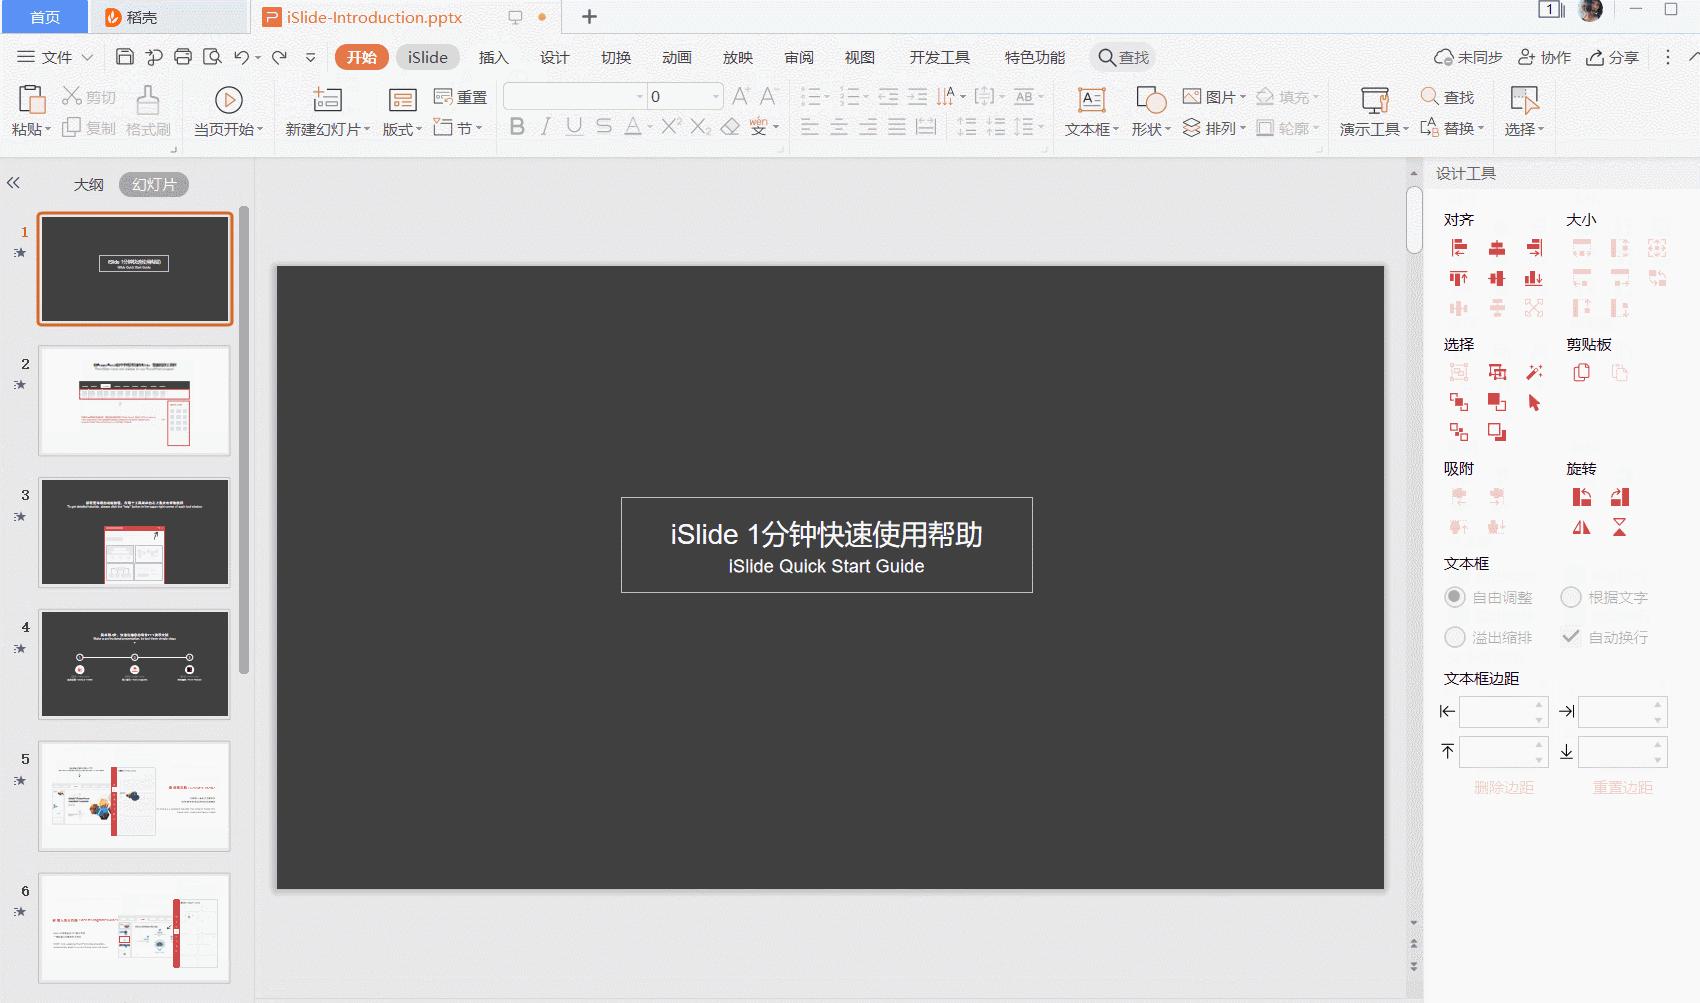Image resolution: width=1700 pixels, height=1003 pixels.
Task: Click the Save icon in quick toolbar
Action: (125, 57)
